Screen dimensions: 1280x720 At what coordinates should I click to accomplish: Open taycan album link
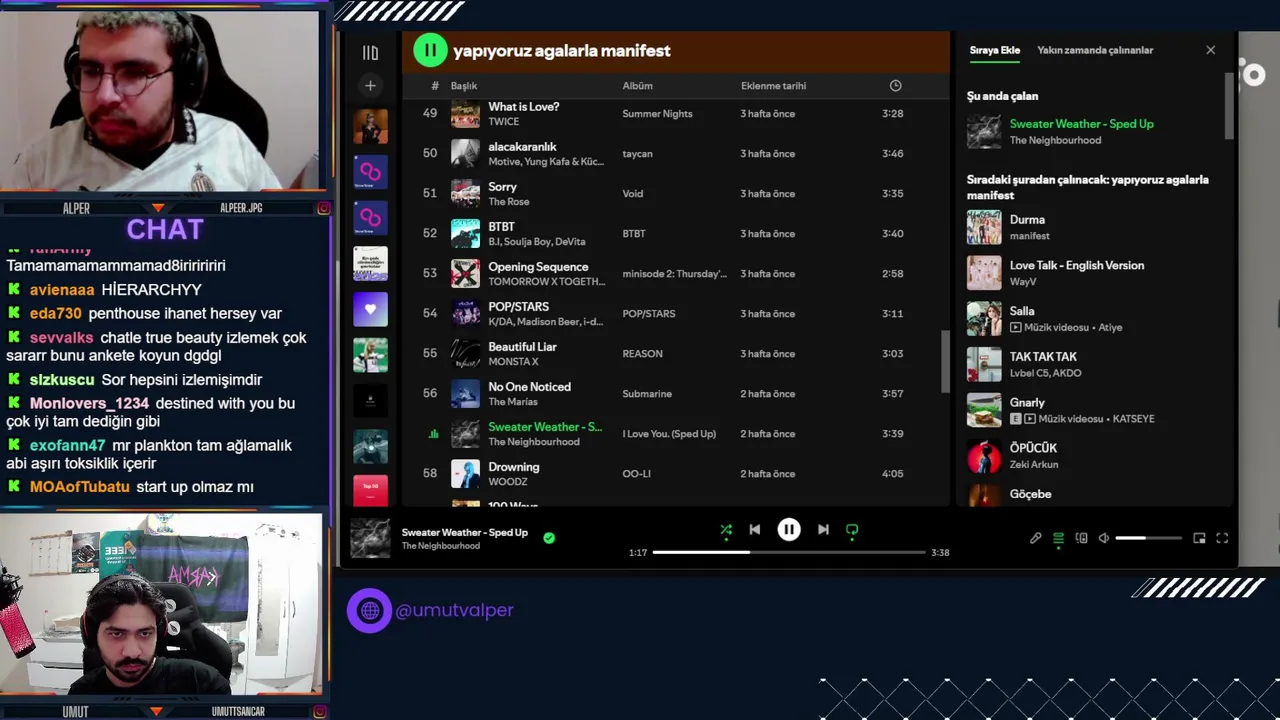pyautogui.click(x=637, y=154)
